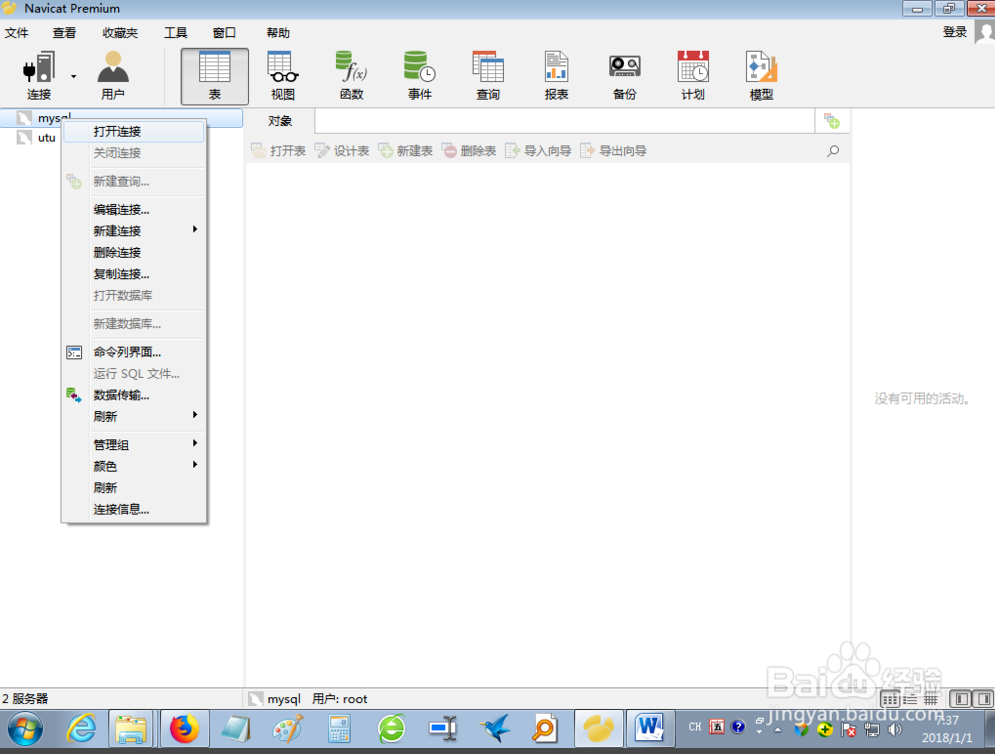Viewport: 995px width, 754px height.
Task: Open the Report (报表) icon
Action: tap(557, 76)
